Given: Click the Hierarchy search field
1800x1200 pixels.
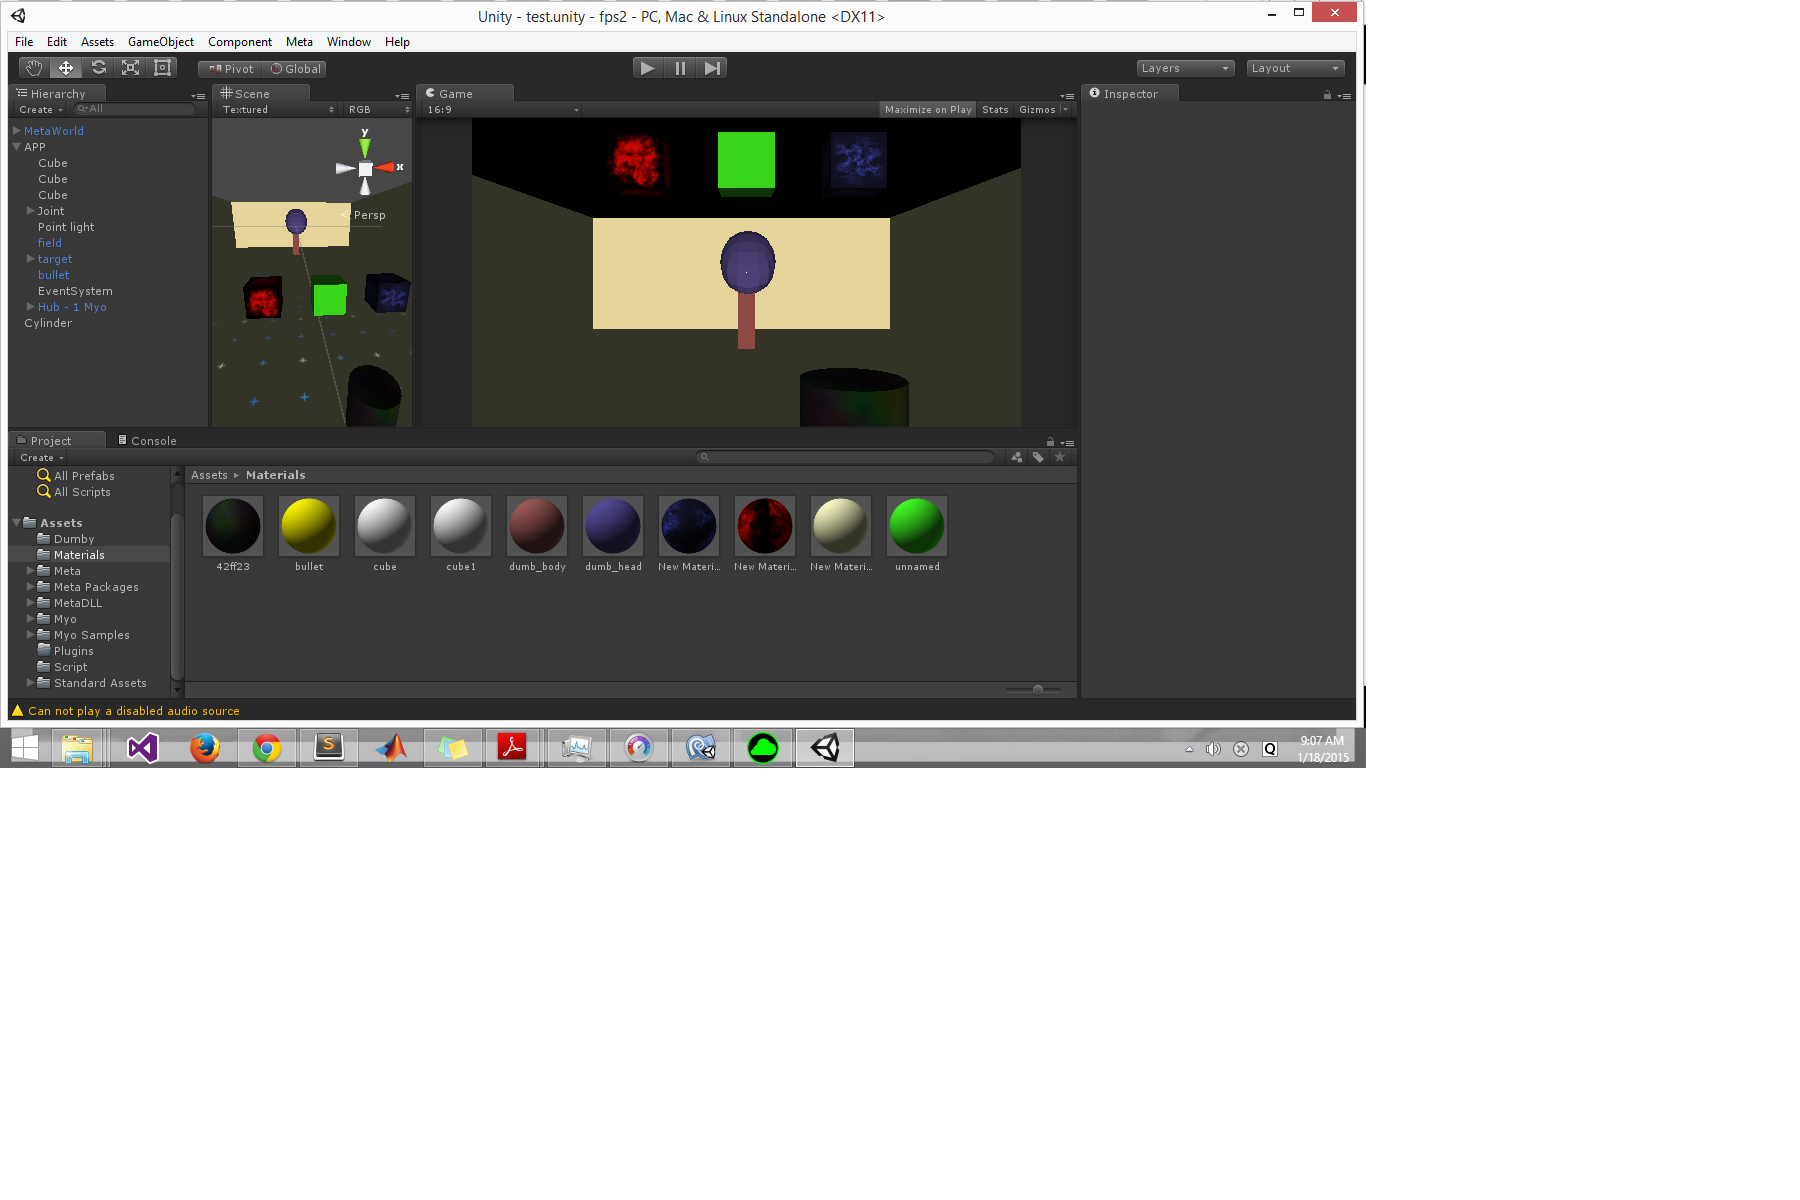Looking at the screenshot, I should click(x=135, y=109).
